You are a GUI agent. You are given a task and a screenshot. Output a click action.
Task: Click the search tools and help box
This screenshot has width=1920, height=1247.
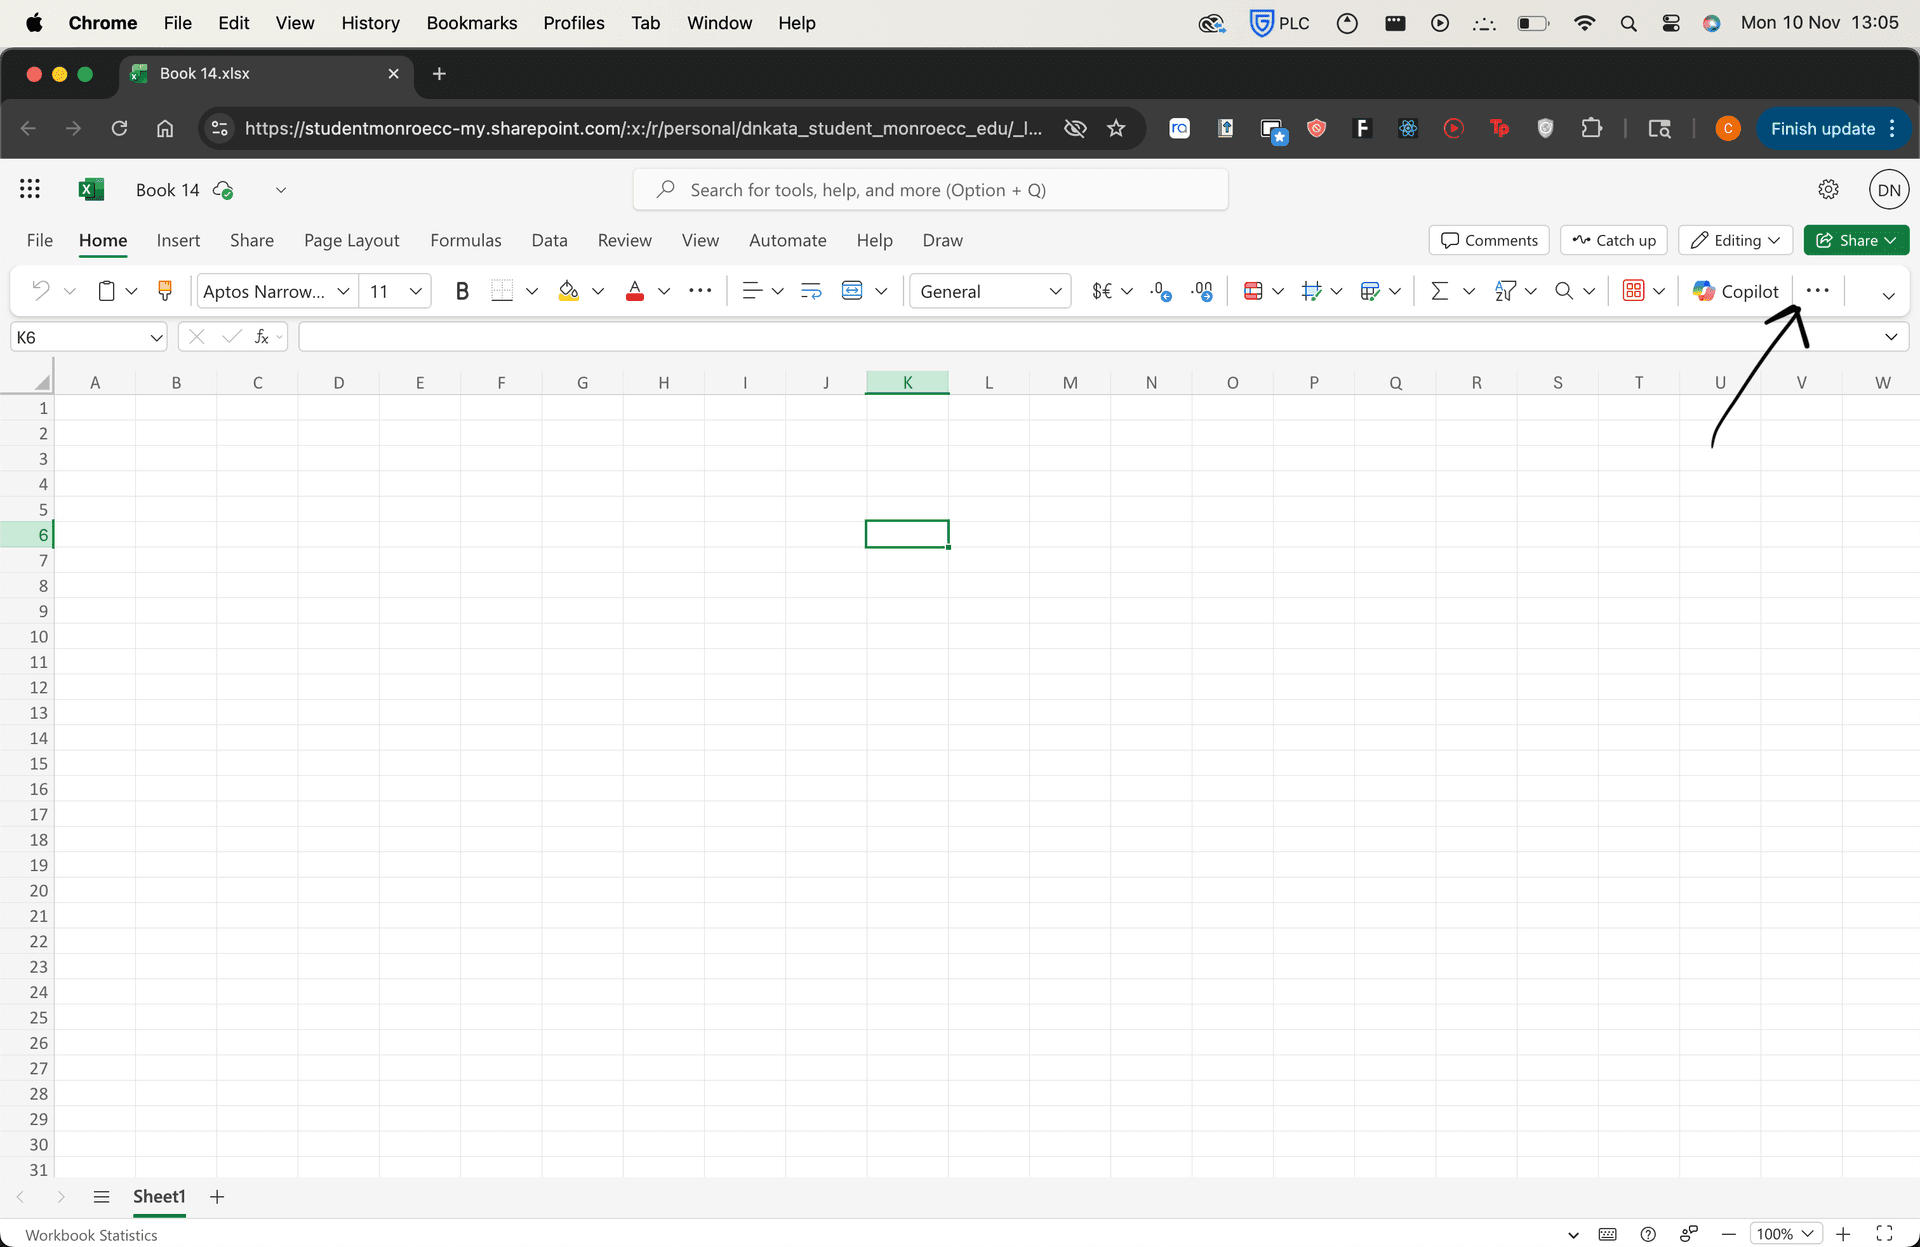(x=930, y=190)
